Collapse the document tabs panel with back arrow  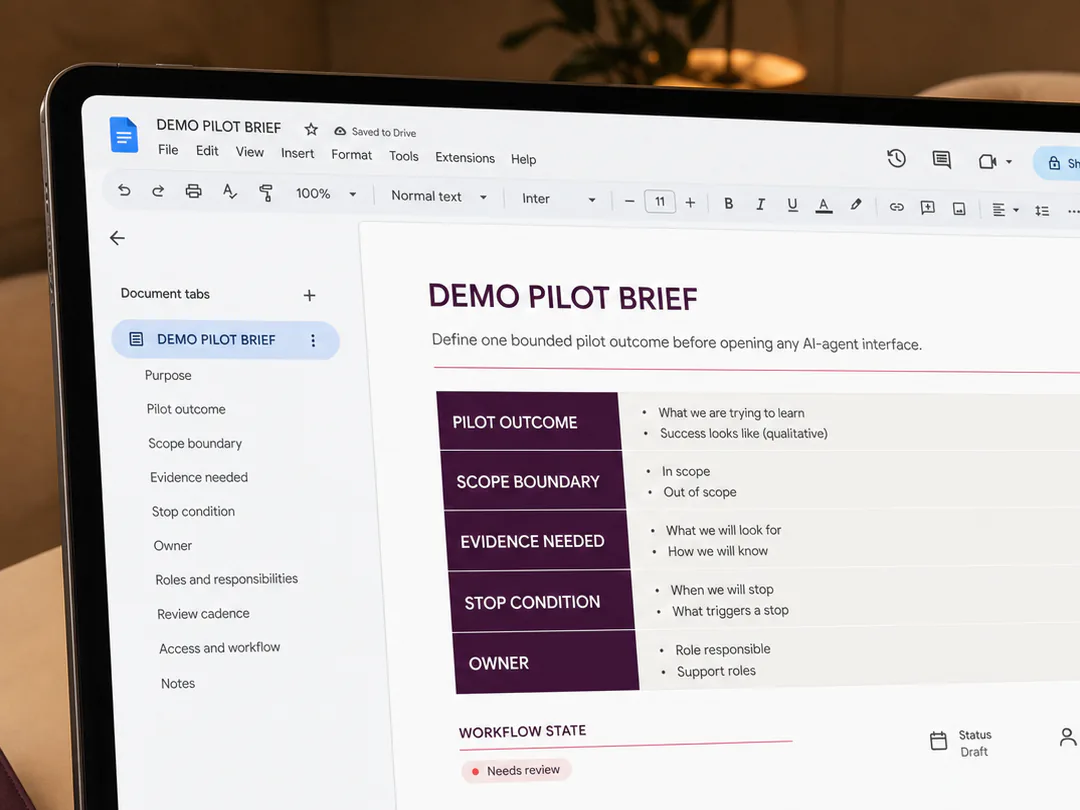[x=117, y=238]
